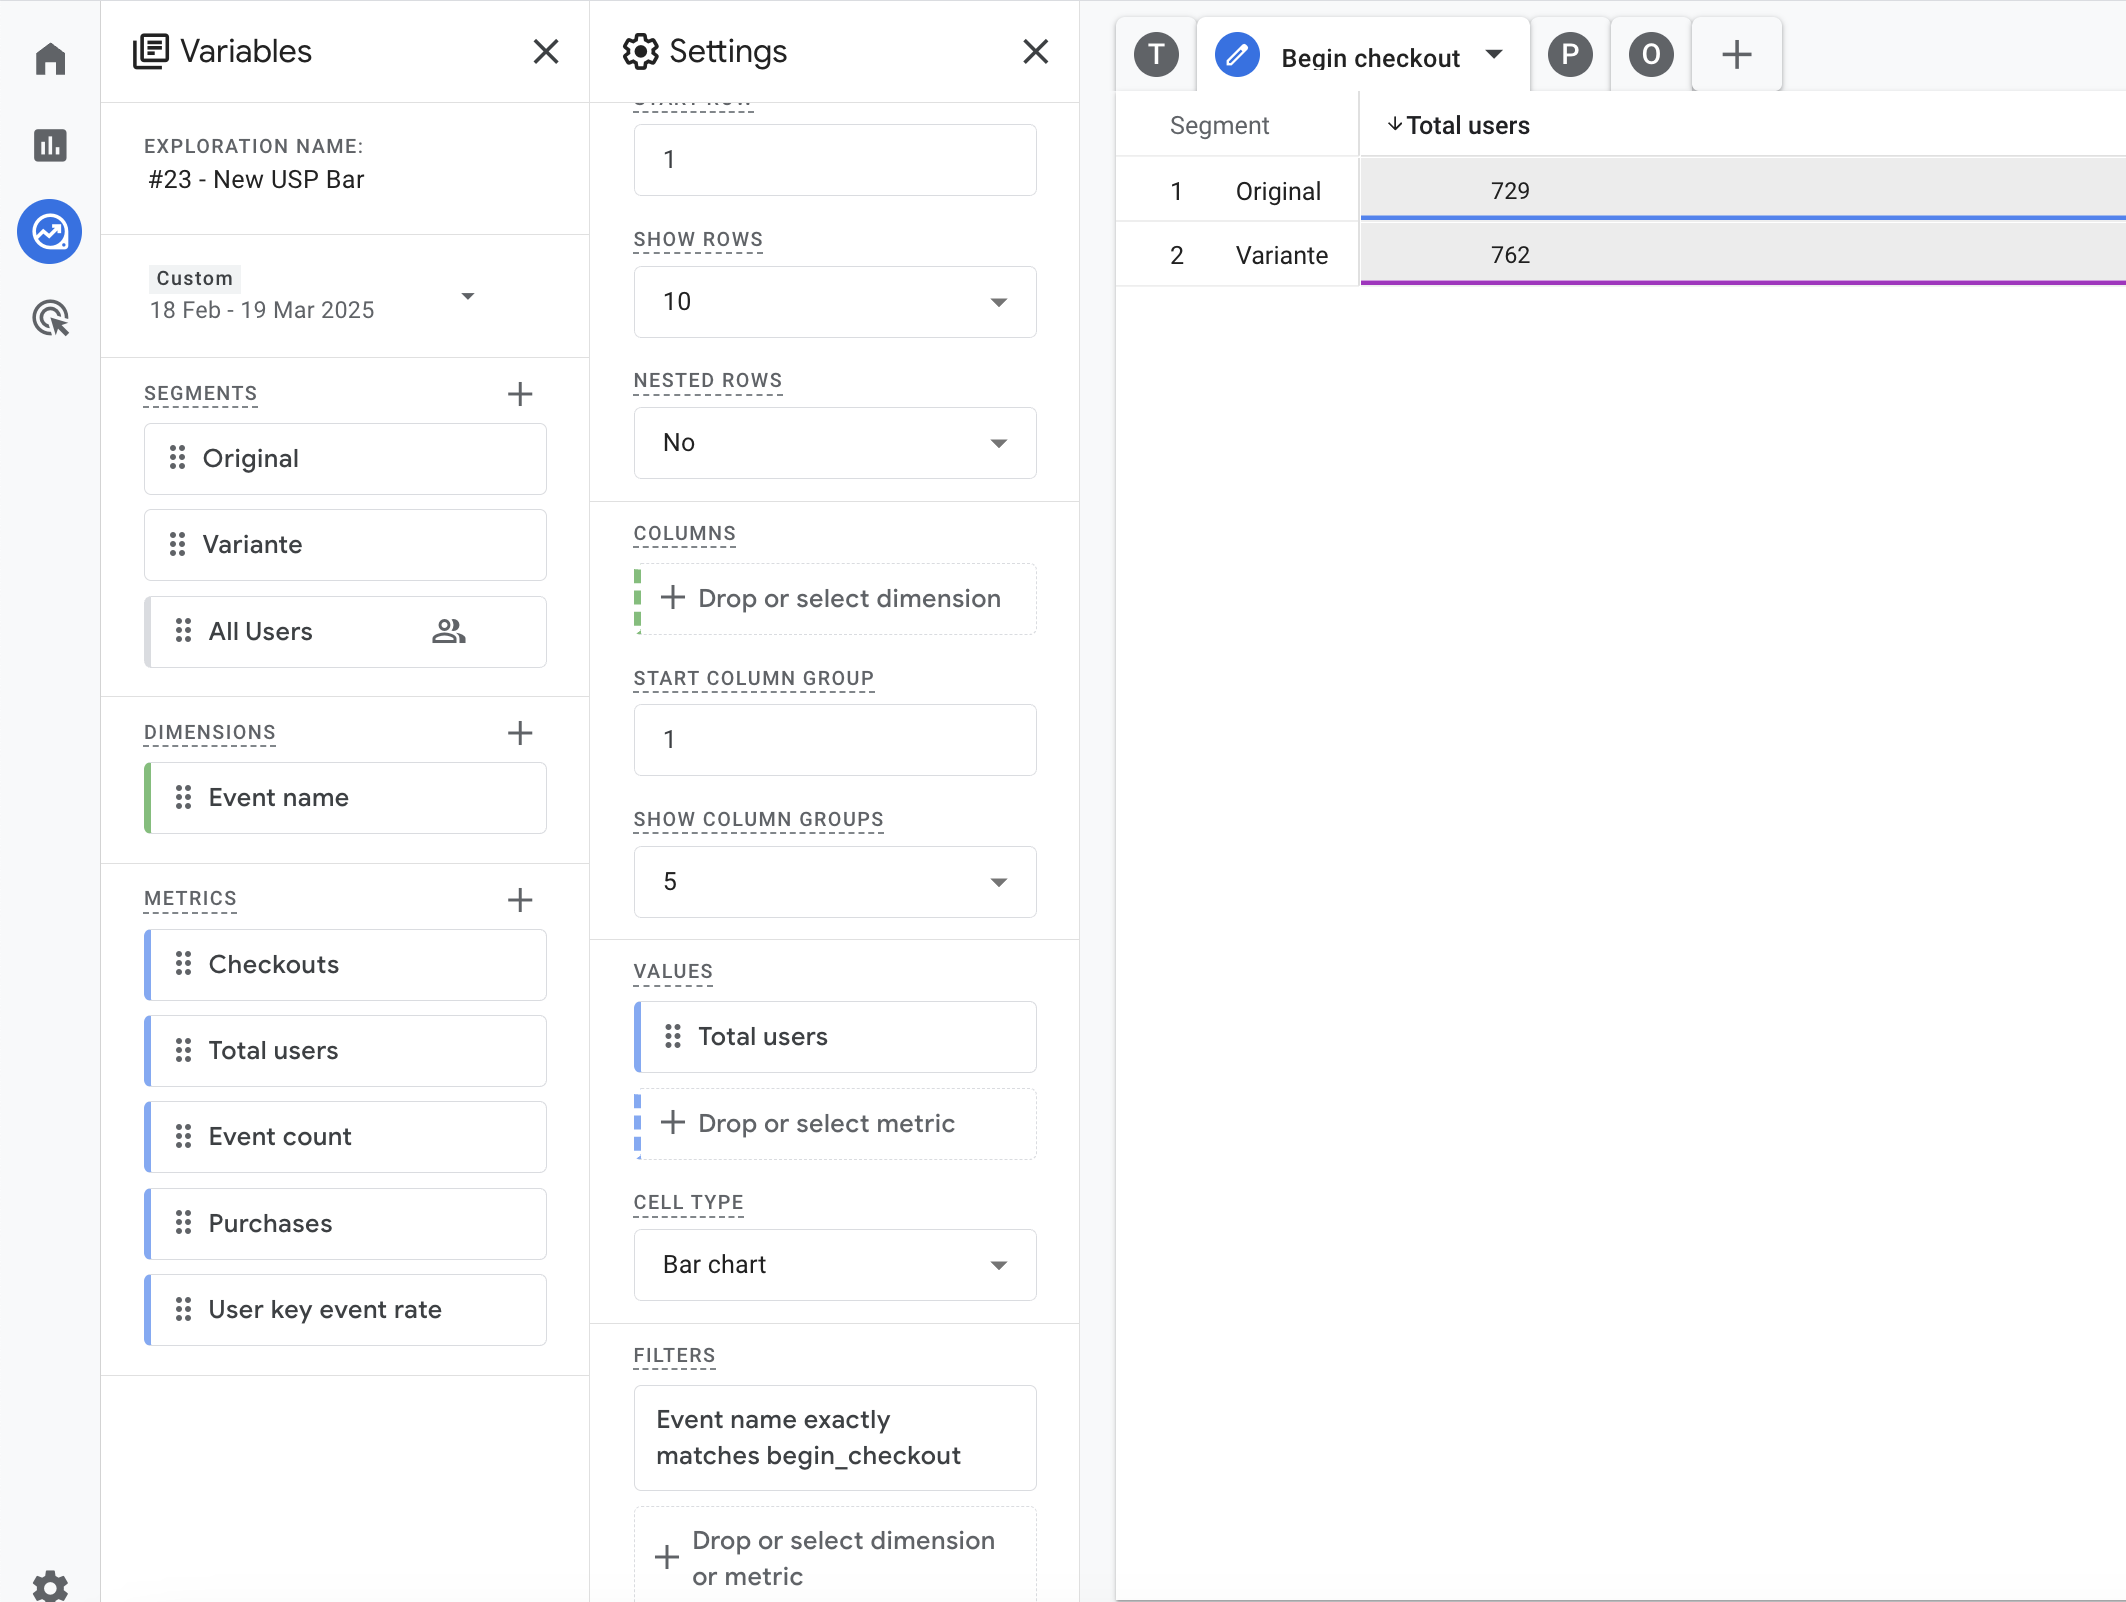Click the users icon on All Users segment
This screenshot has width=2126, height=1602.
click(x=449, y=631)
